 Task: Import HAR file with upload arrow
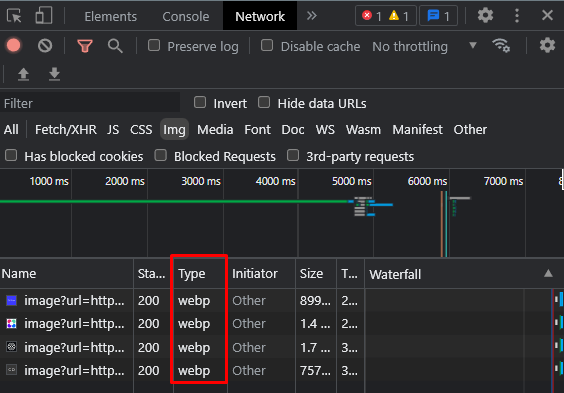(23, 74)
